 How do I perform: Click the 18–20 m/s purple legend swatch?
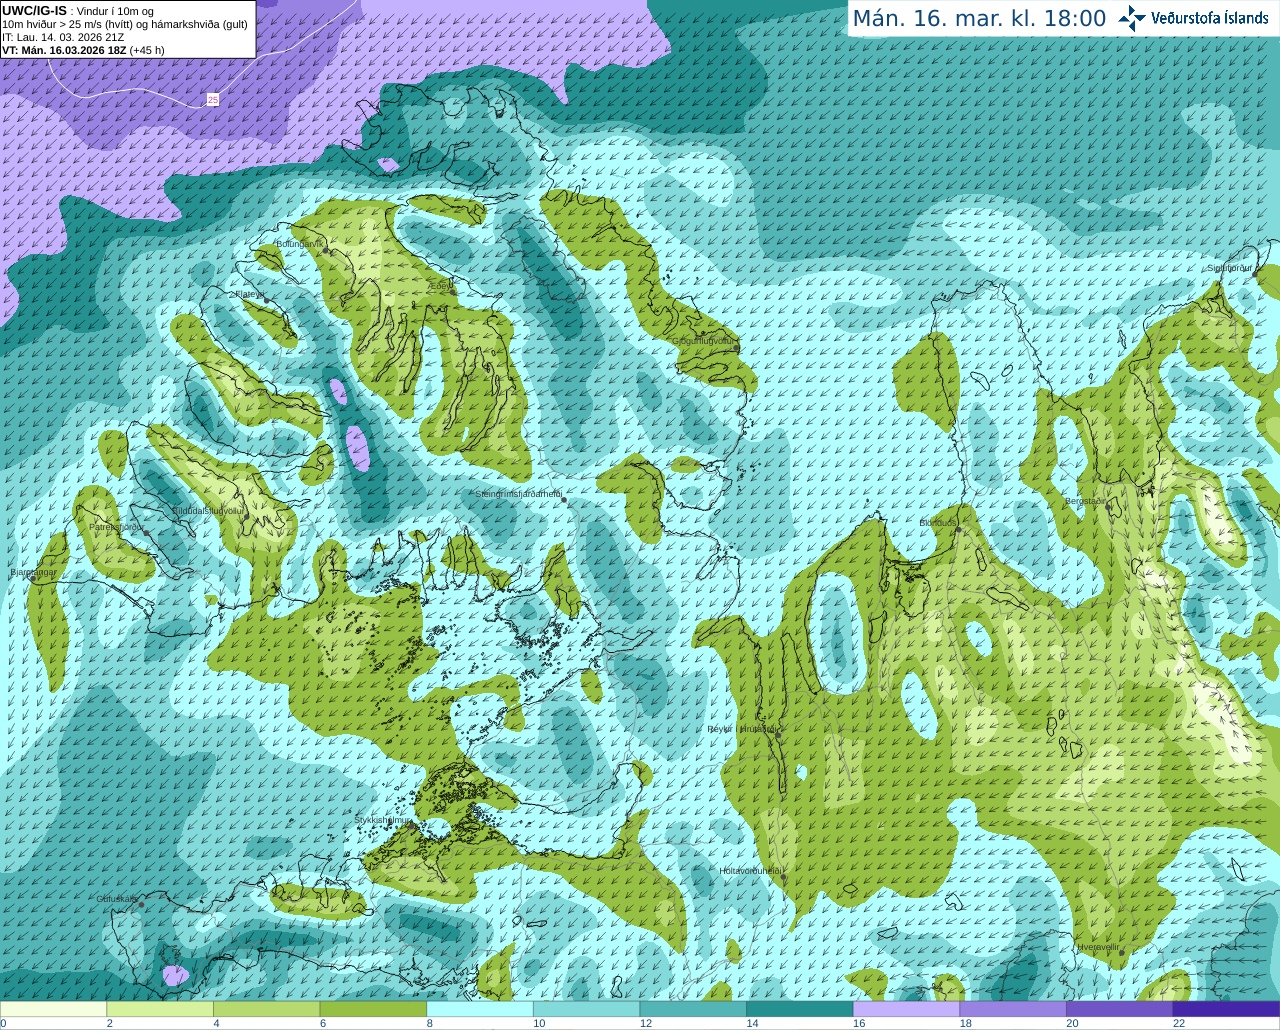coord(1013,1009)
